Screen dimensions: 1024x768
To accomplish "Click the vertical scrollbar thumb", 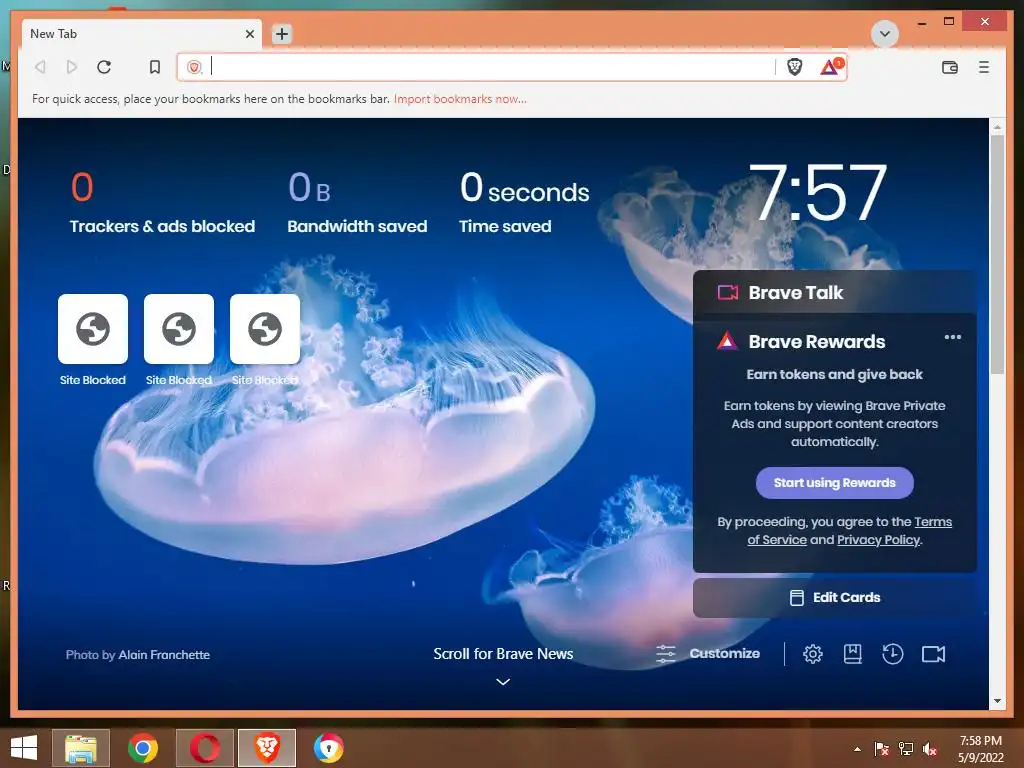I will [x=997, y=255].
